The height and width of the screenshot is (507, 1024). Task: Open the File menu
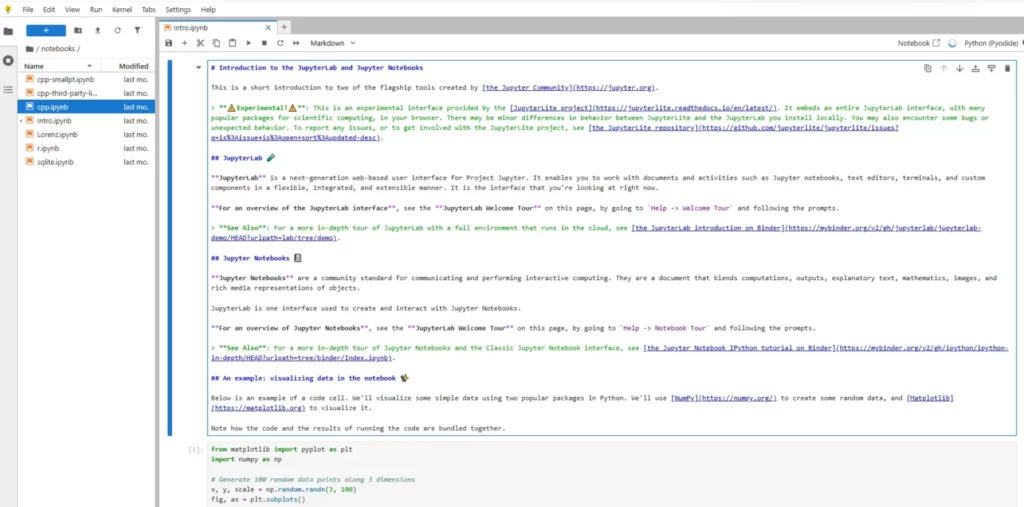click(x=28, y=10)
